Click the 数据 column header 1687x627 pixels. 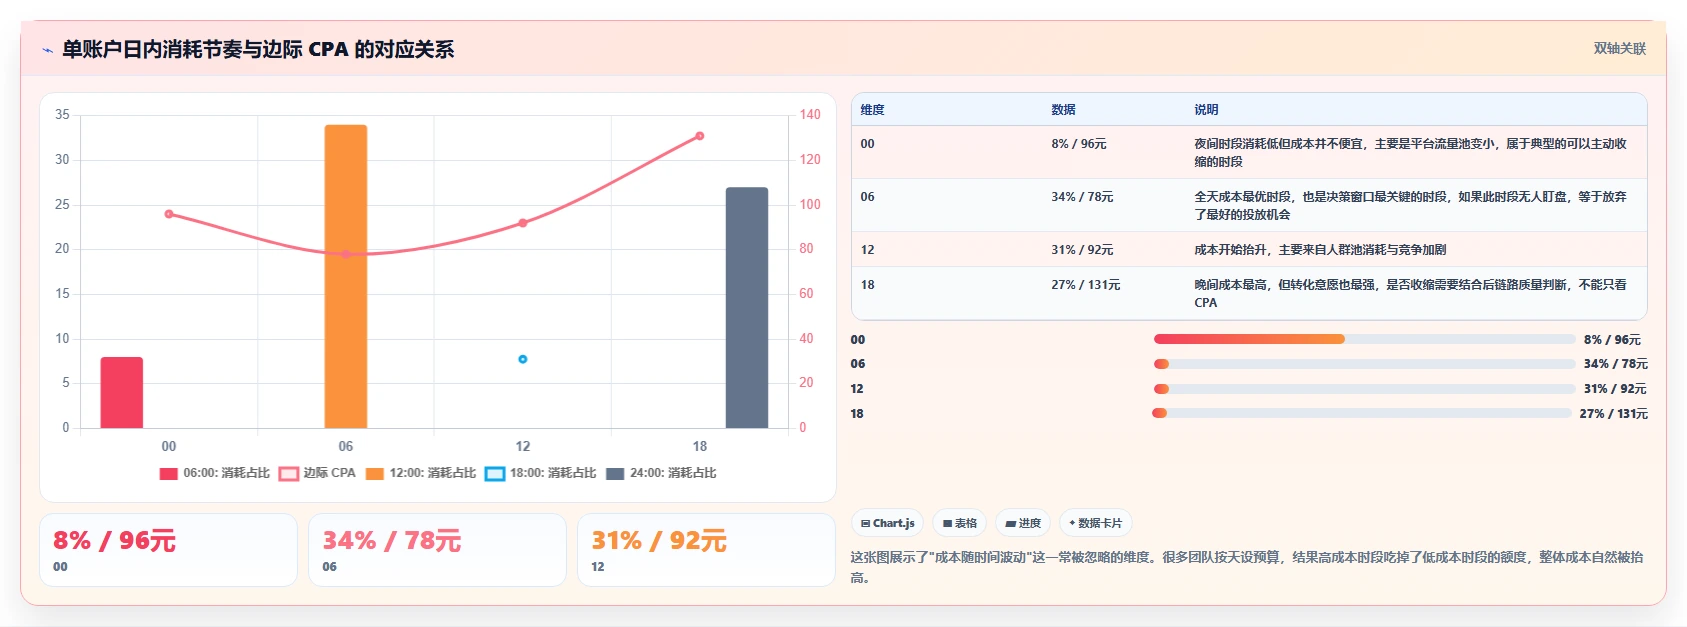[x=1063, y=110]
